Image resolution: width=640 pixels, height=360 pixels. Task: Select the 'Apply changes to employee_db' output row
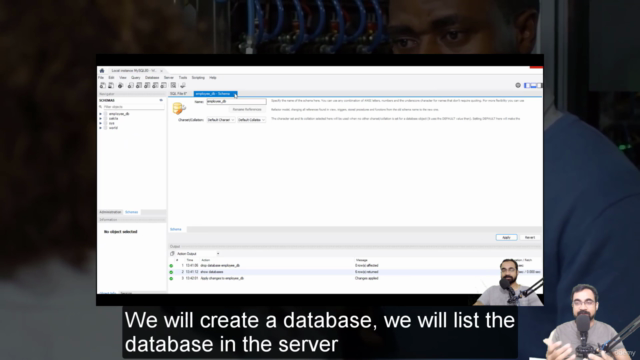tap(355, 278)
